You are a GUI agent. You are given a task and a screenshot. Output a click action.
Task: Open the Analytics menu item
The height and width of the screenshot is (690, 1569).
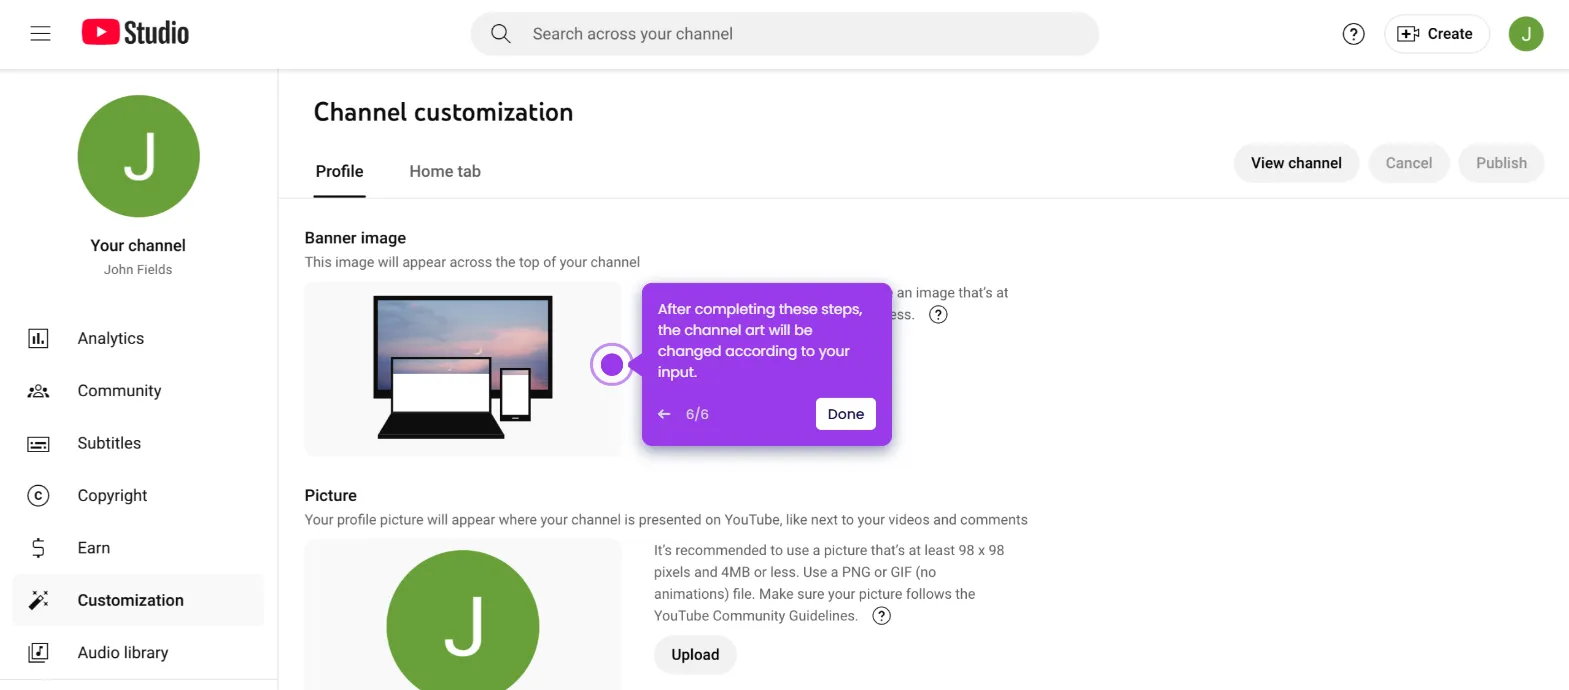138,339
